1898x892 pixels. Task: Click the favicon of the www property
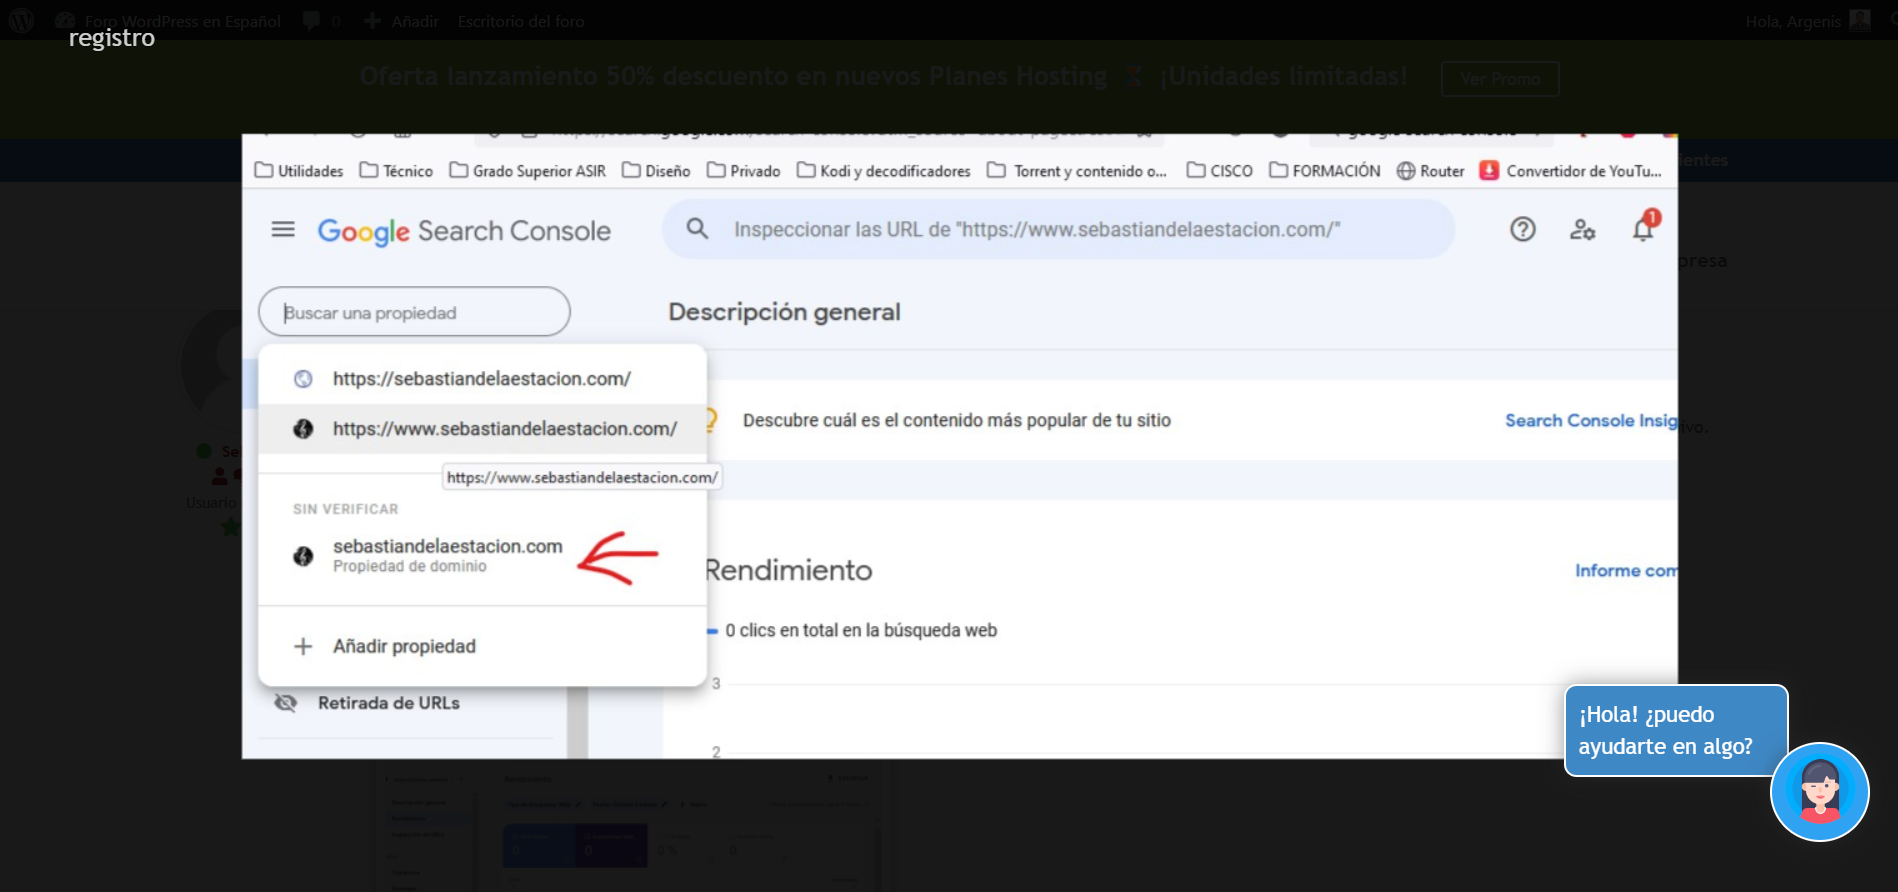coord(303,429)
